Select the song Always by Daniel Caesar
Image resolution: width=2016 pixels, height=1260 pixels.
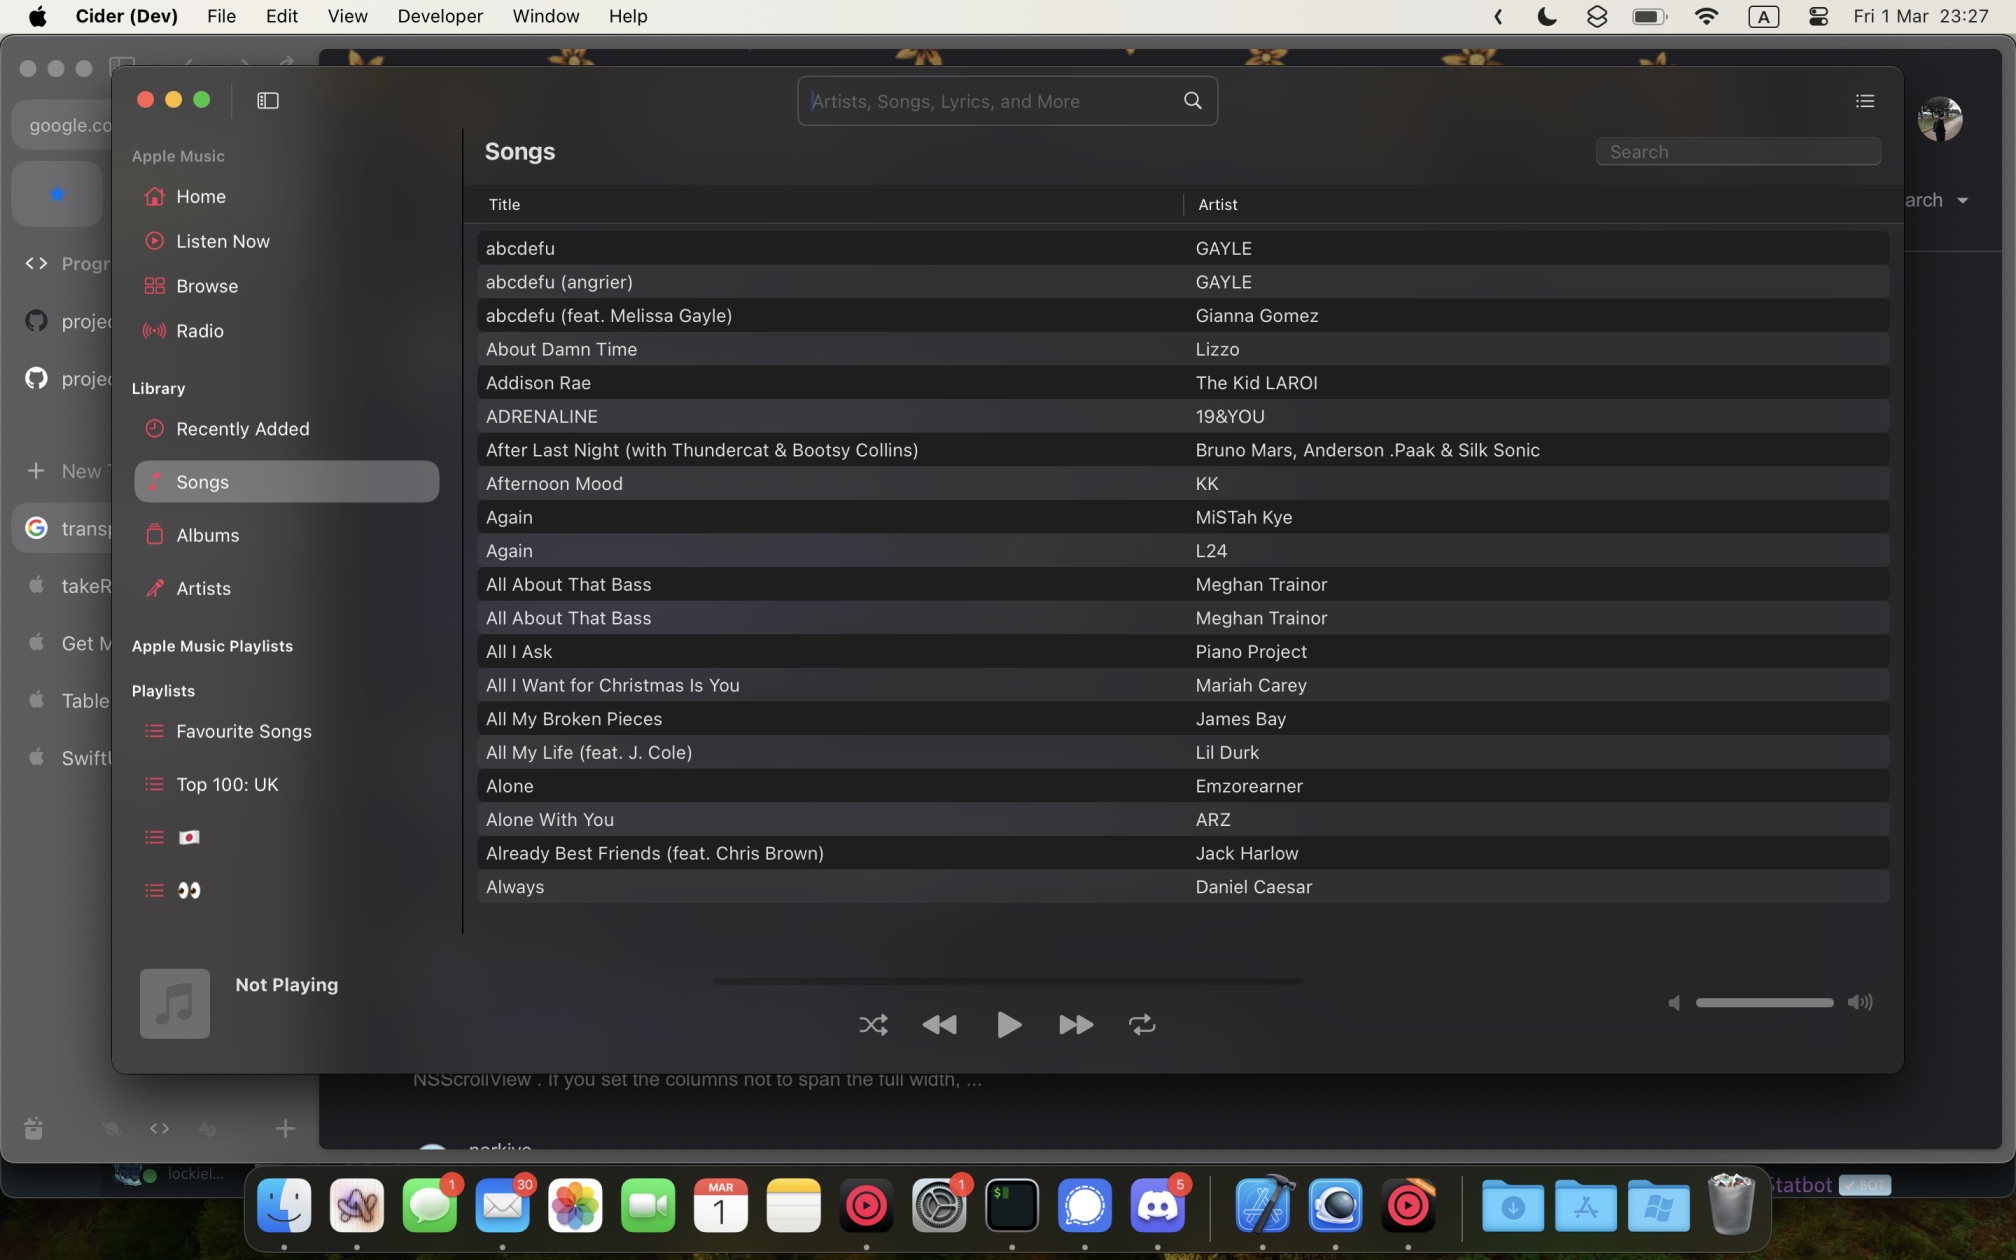point(1183,887)
